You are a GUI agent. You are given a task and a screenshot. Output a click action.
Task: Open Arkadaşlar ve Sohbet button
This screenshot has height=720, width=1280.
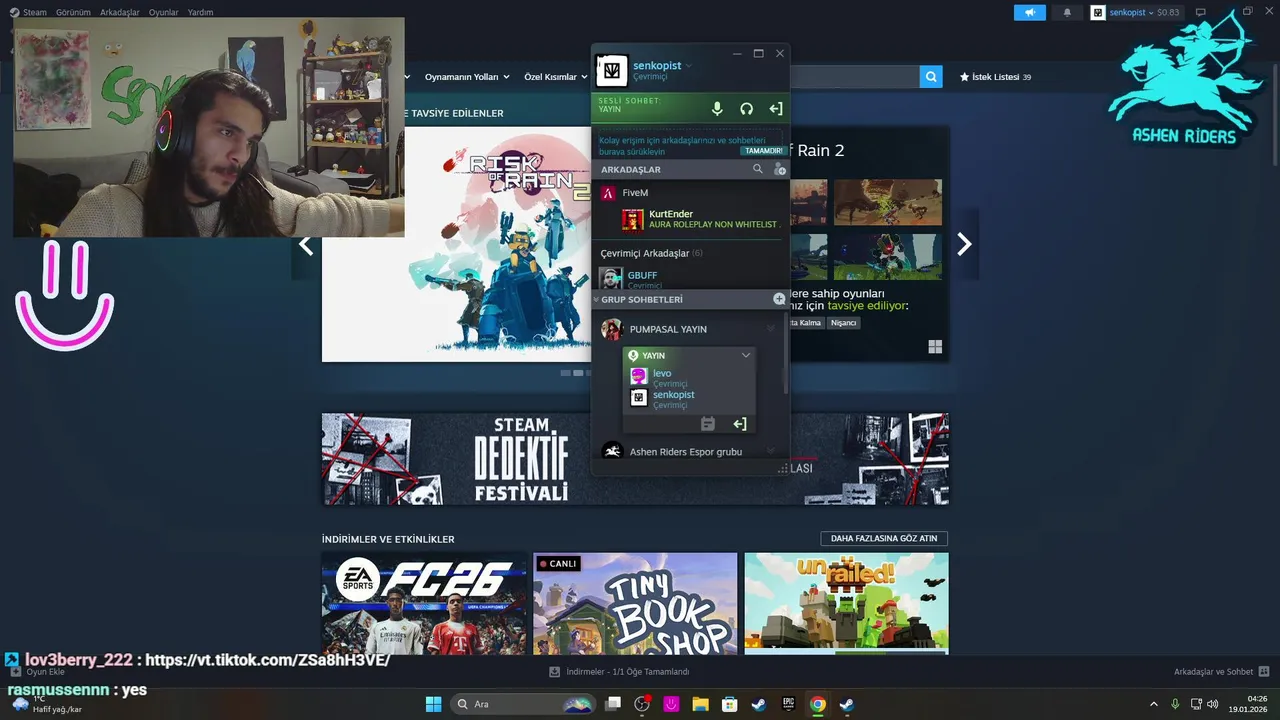pos(1221,672)
